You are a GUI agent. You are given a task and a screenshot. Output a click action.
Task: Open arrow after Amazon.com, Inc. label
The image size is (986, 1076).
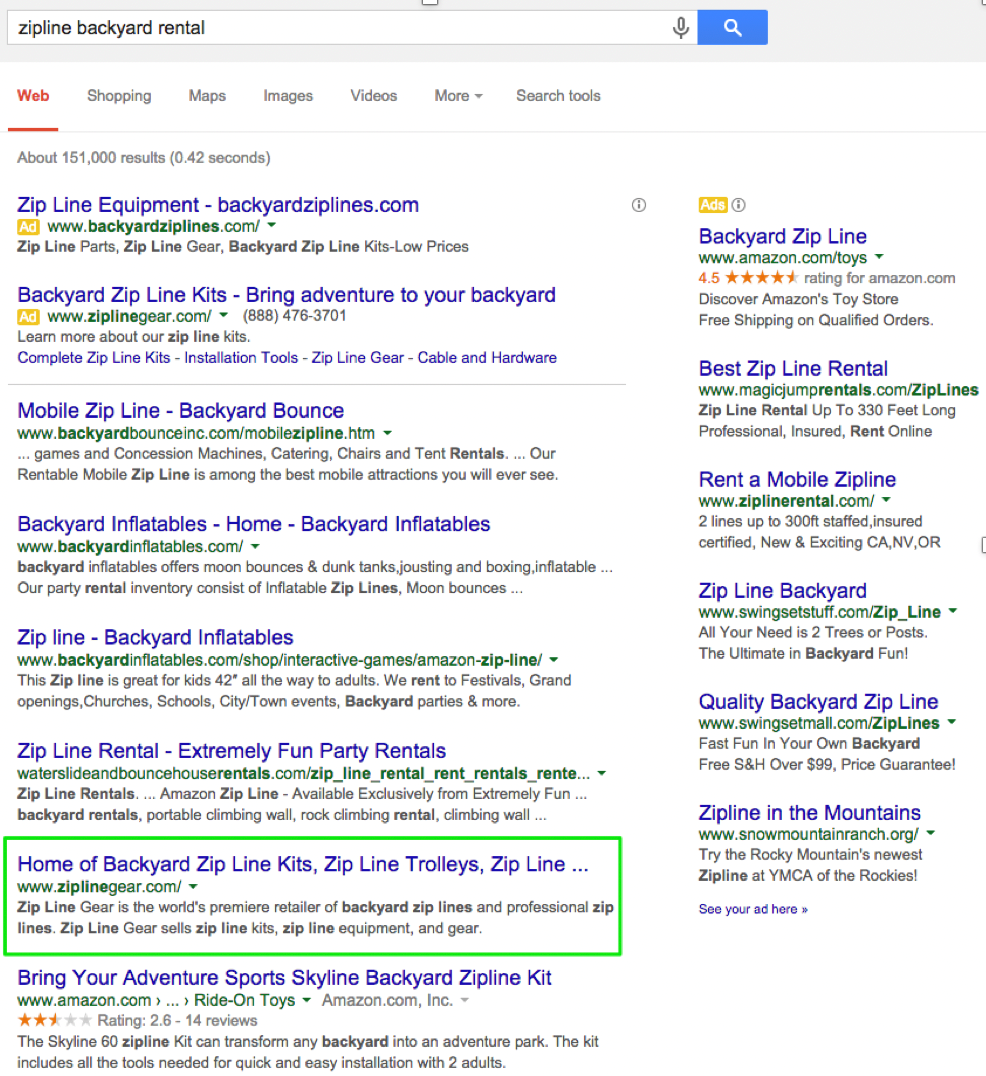click(x=465, y=1000)
